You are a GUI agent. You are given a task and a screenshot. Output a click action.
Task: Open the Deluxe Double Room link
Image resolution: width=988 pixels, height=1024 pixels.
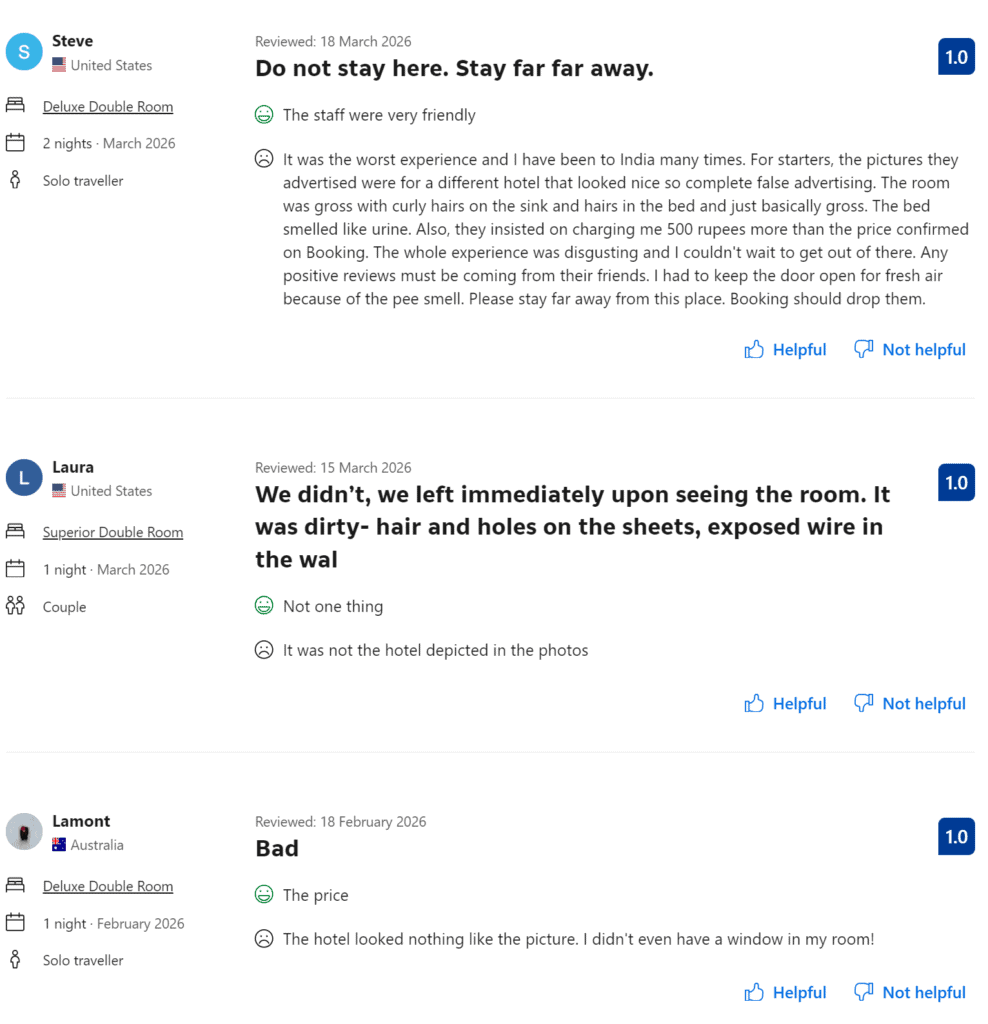108,106
